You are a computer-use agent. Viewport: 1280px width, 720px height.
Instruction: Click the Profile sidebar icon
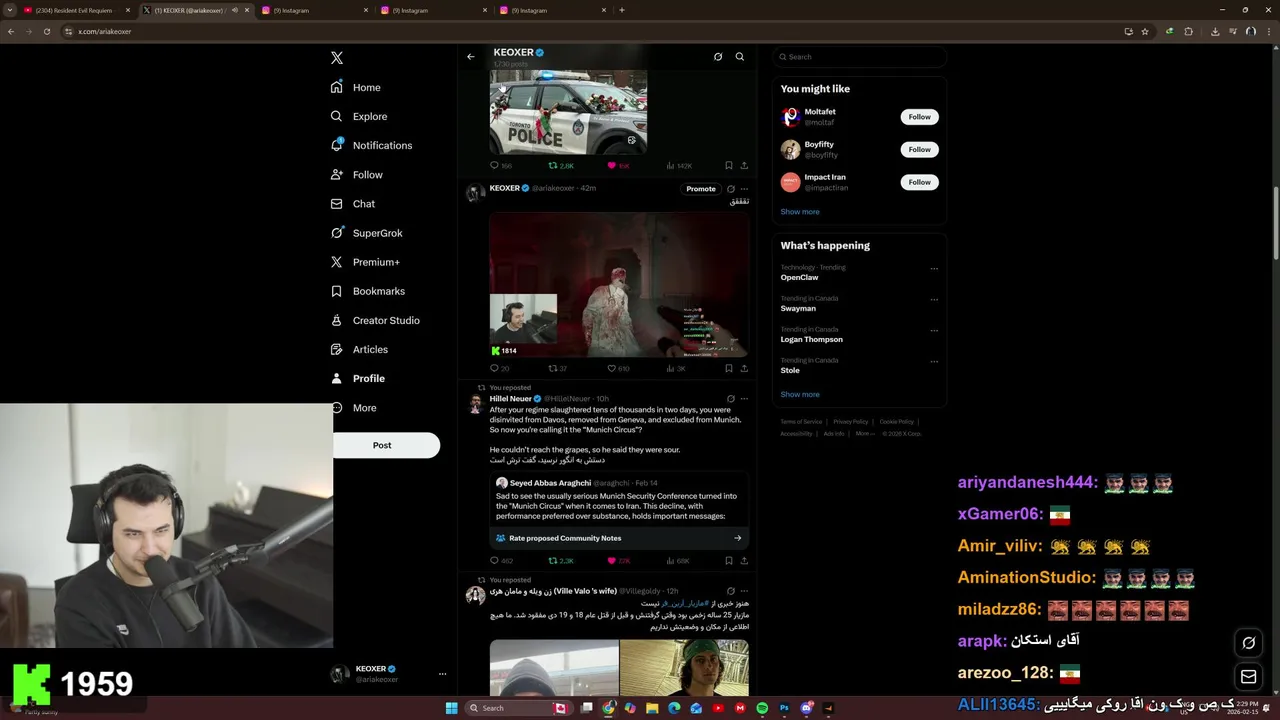(337, 378)
